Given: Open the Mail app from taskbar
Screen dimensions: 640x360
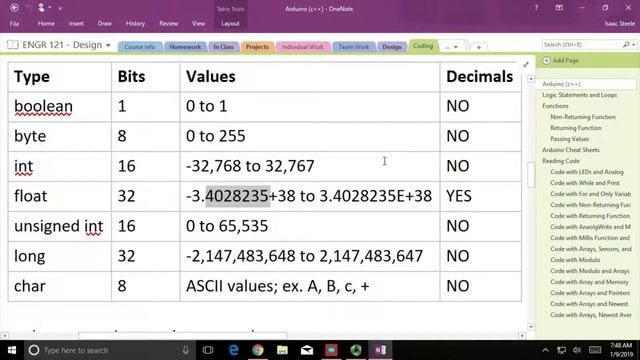Looking at the screenshot, I should tap(307, 350).
